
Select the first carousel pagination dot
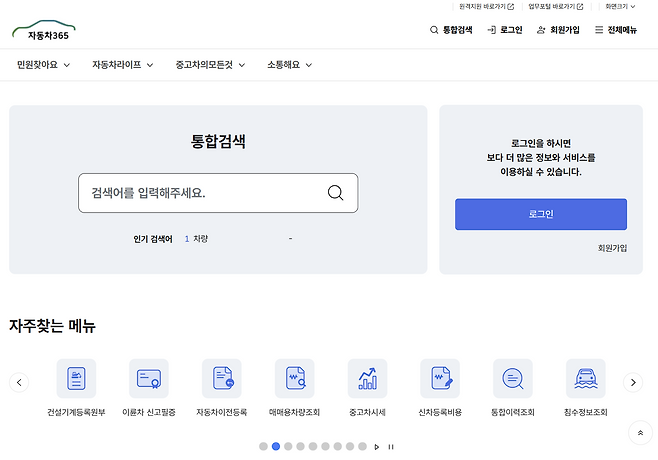264,447
